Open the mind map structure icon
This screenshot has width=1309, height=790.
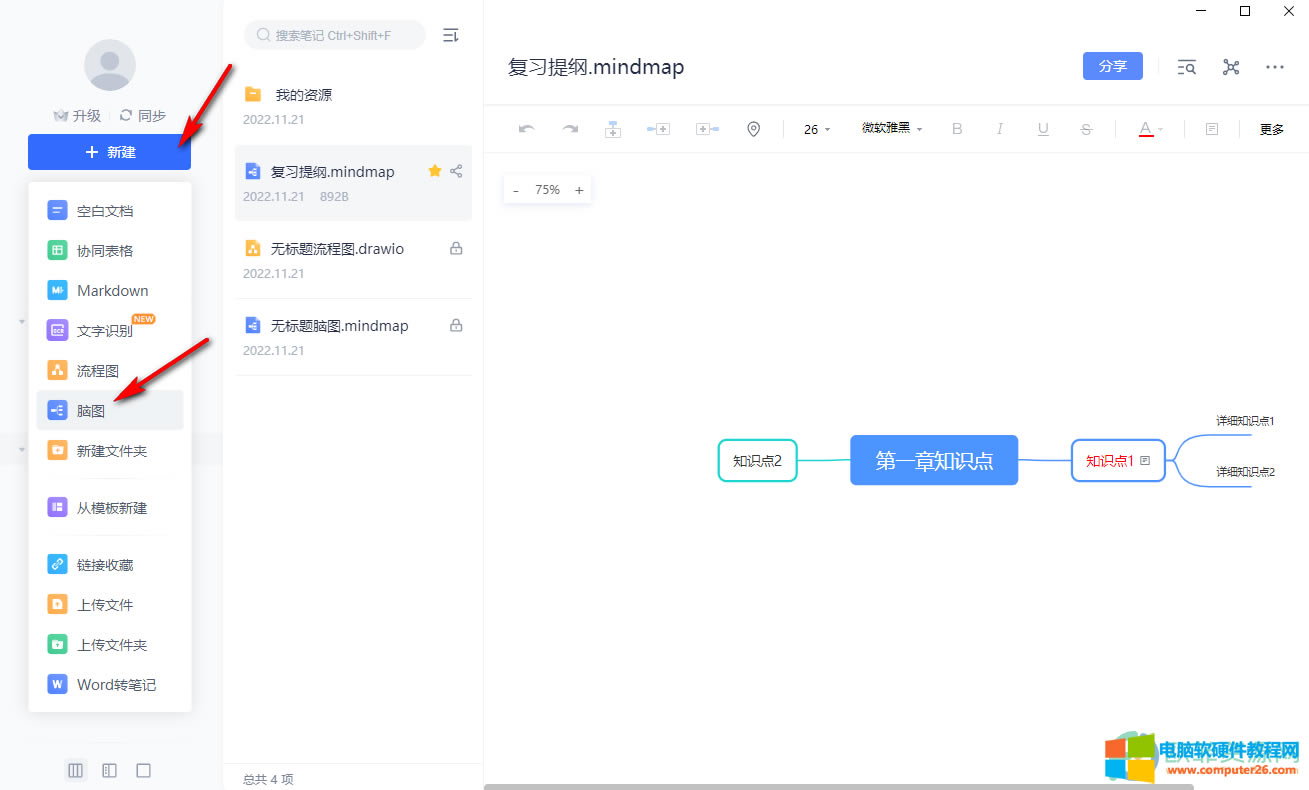pos(1231,67)
